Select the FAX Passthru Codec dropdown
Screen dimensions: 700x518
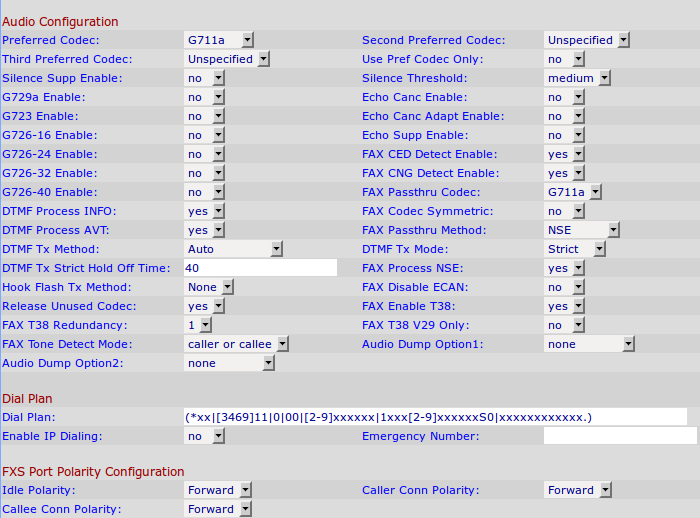(573, 192)
